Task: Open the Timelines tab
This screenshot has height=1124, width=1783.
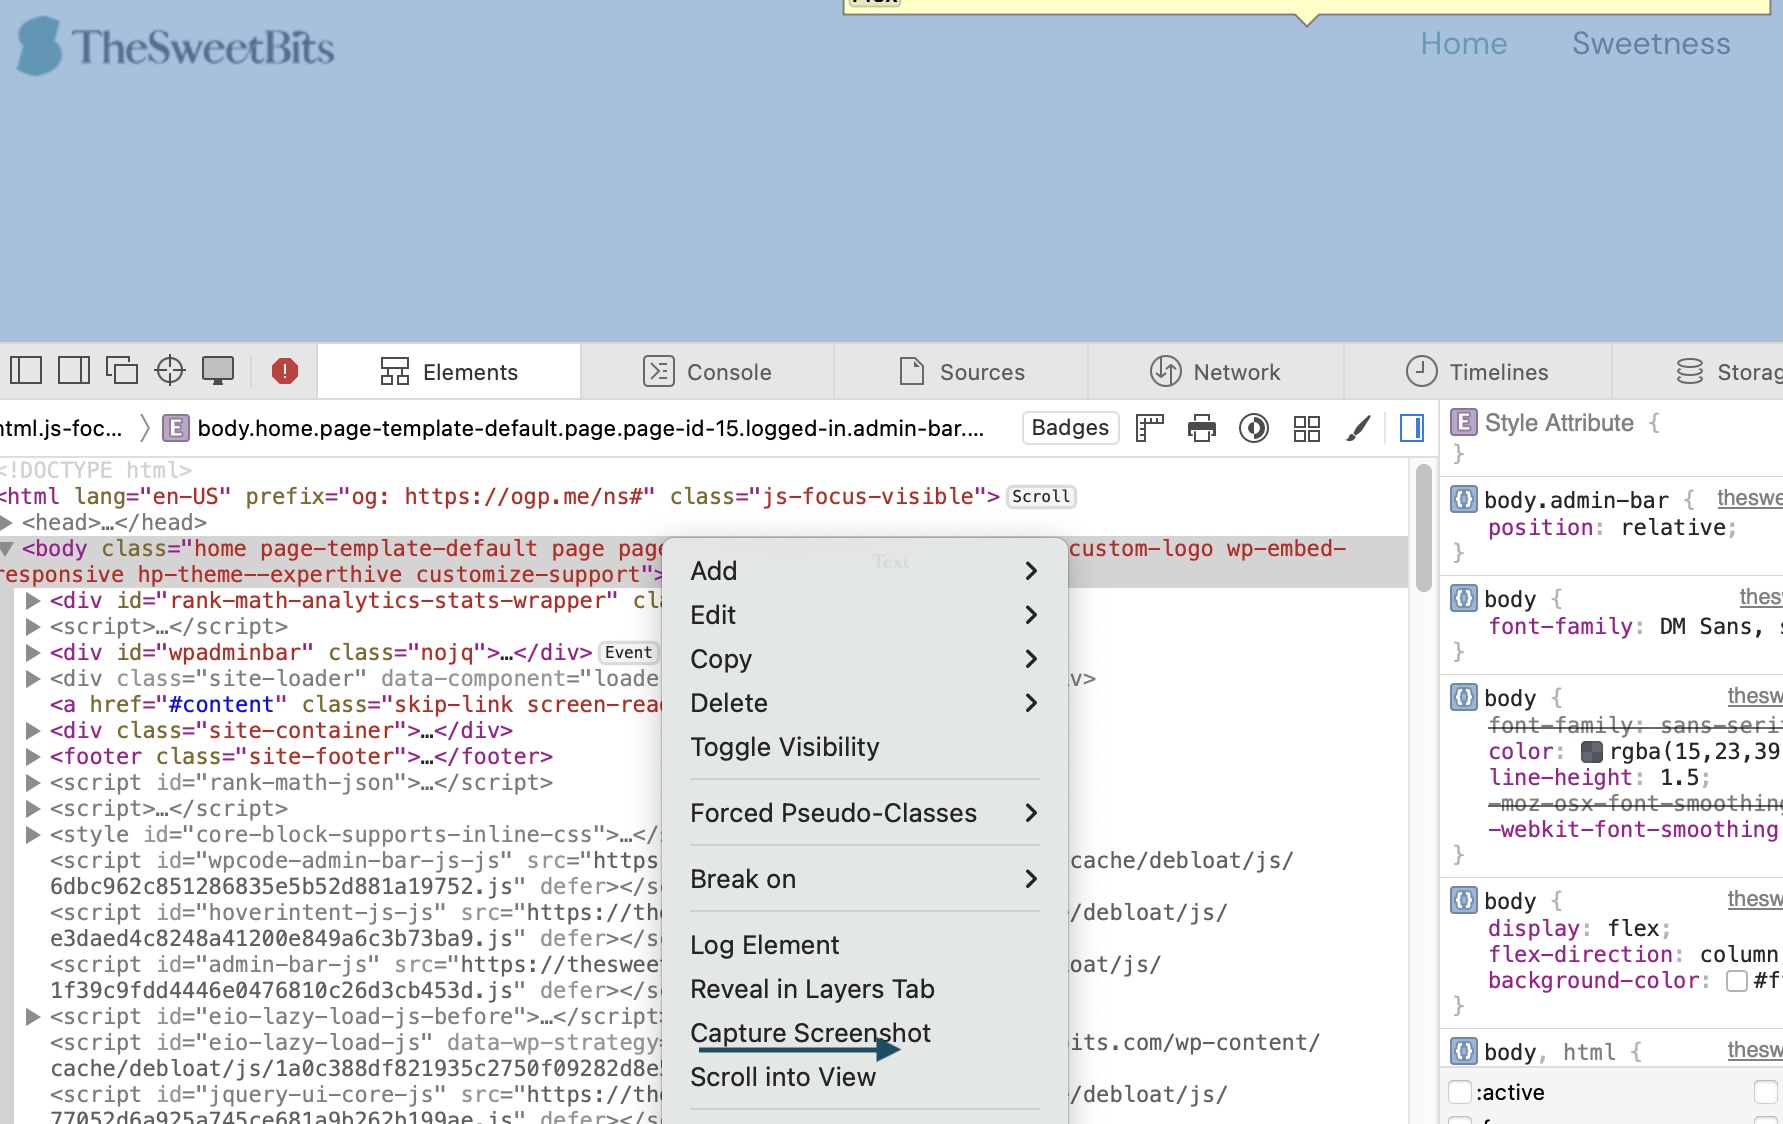Action: pos(1477,372)
